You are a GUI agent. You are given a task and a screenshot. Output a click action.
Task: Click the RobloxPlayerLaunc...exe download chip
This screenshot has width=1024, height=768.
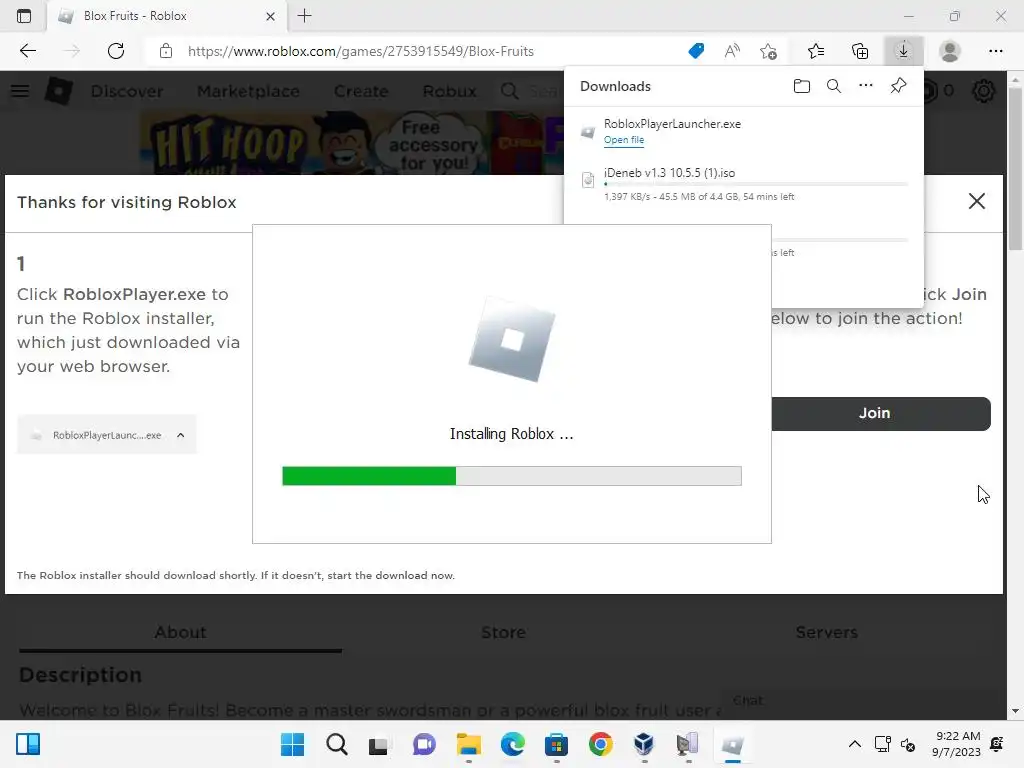point(106,435)
